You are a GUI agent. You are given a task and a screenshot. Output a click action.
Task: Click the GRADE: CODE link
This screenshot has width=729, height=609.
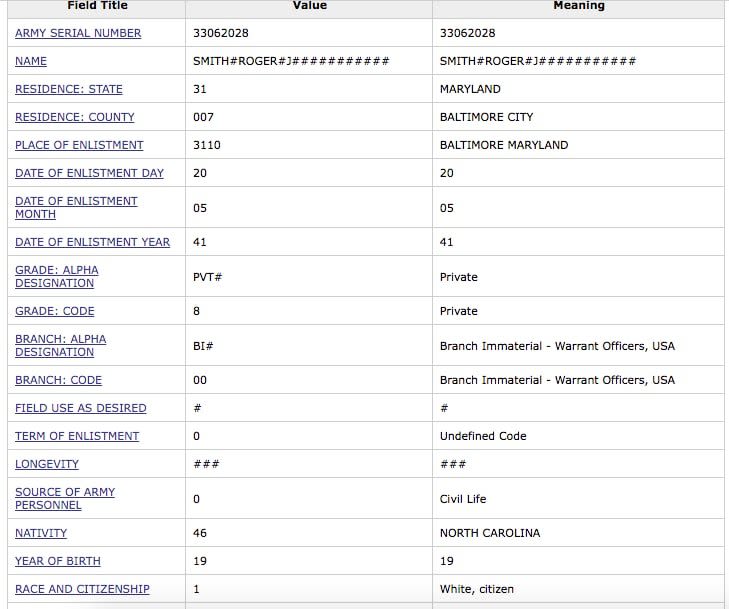(55, 311)
